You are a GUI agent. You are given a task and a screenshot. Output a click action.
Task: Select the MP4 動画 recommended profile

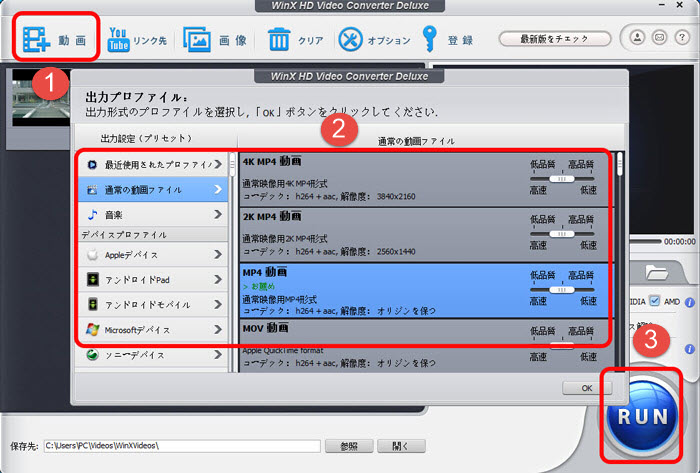(426, 290)
